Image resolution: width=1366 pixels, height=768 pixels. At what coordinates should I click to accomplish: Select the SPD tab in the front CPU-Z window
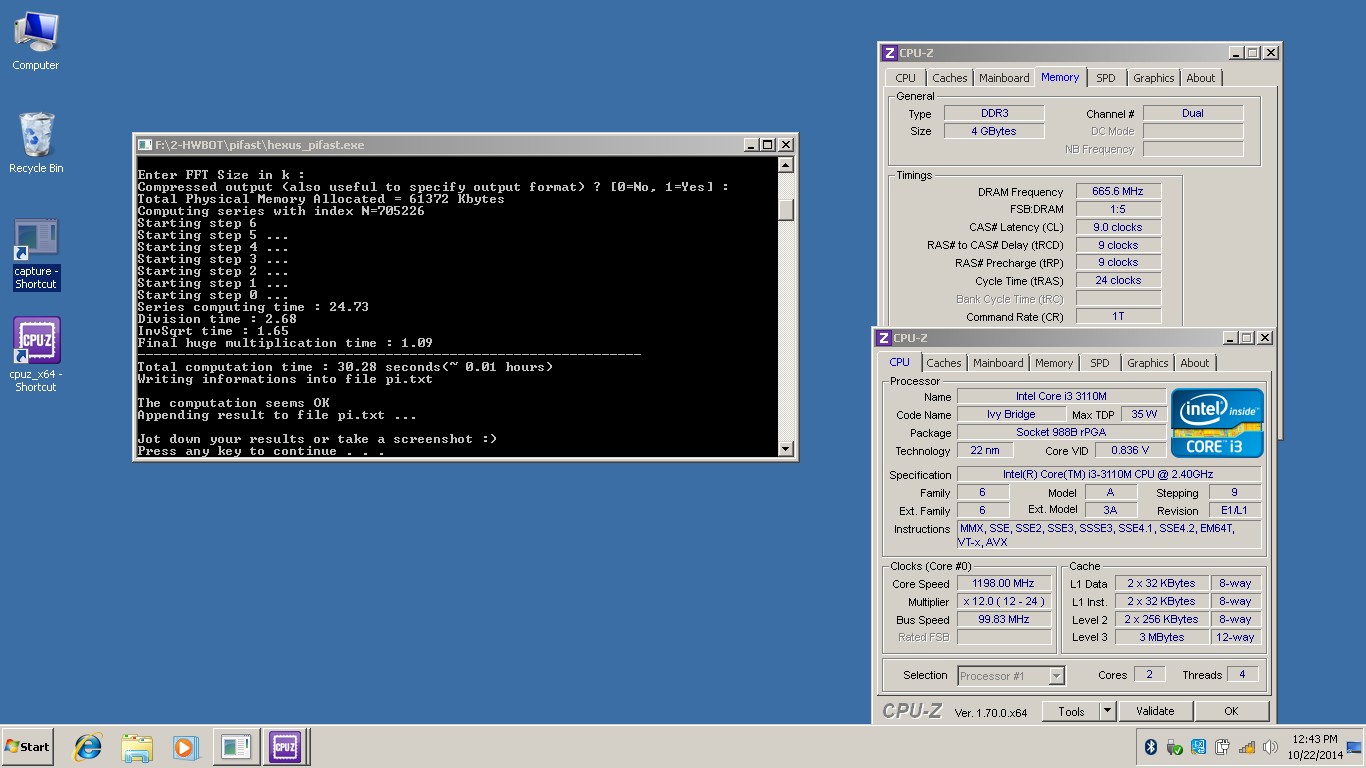coord(1099,363)
